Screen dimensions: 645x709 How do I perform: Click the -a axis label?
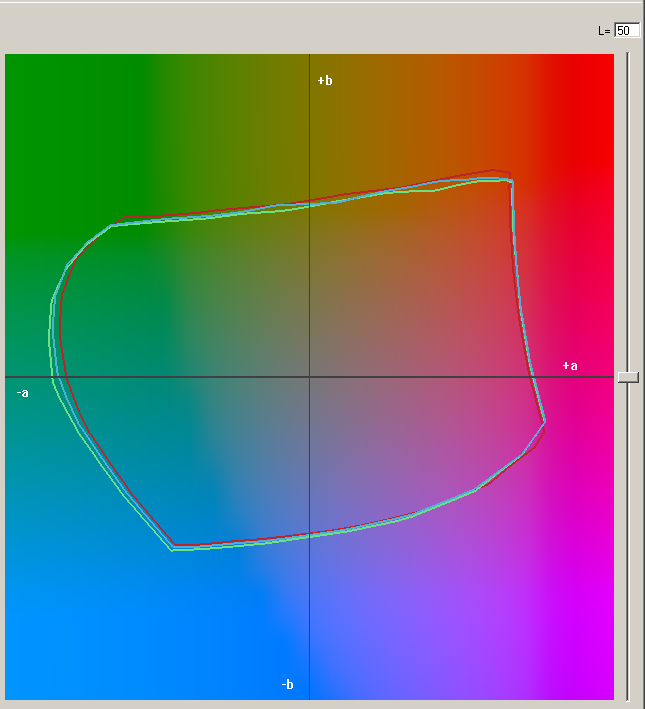click(x=23, y=392)
